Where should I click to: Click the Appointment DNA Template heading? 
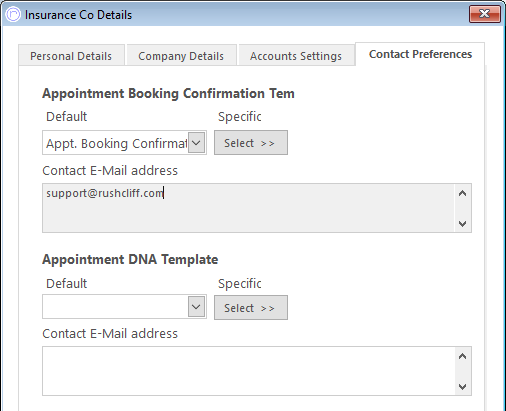[x=130, y=259]
